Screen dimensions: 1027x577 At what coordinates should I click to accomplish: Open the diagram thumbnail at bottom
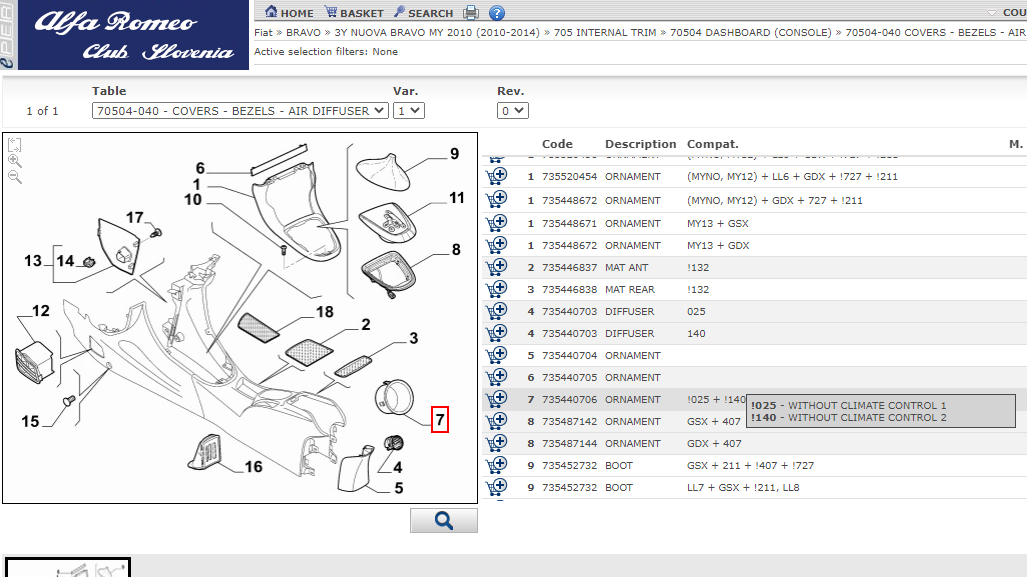click(x=68, y=567)
